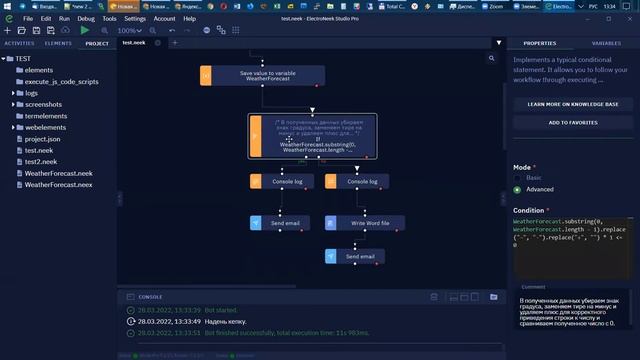Open the Help menu
The width and height of the screenshot is (640, 360).
coord(189,19)
